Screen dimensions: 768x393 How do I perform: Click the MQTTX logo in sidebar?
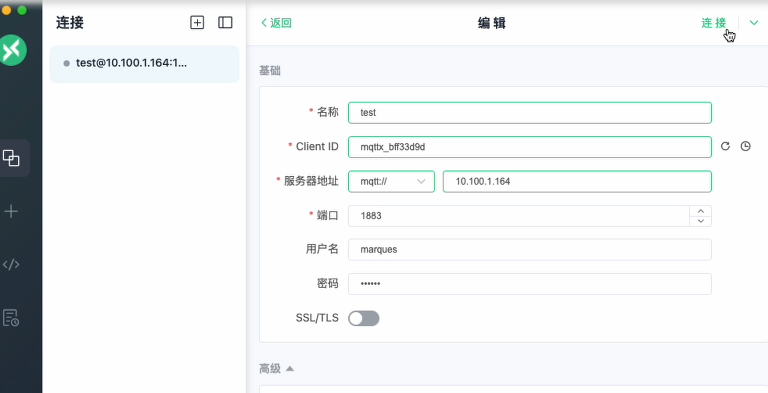pyautogui.click(x=13, y=50)
